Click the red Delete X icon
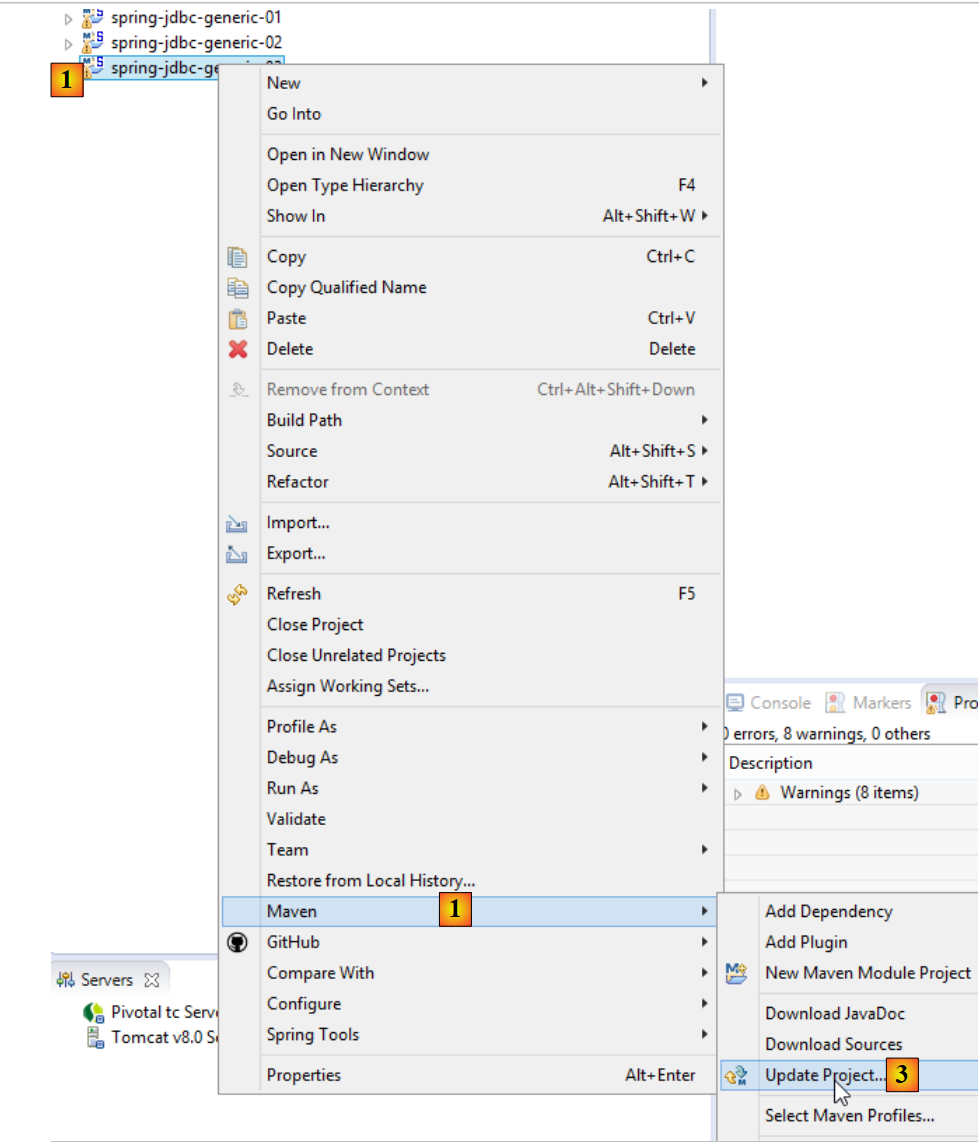This screenshot has height=1148, width=979. coord(237,349)
